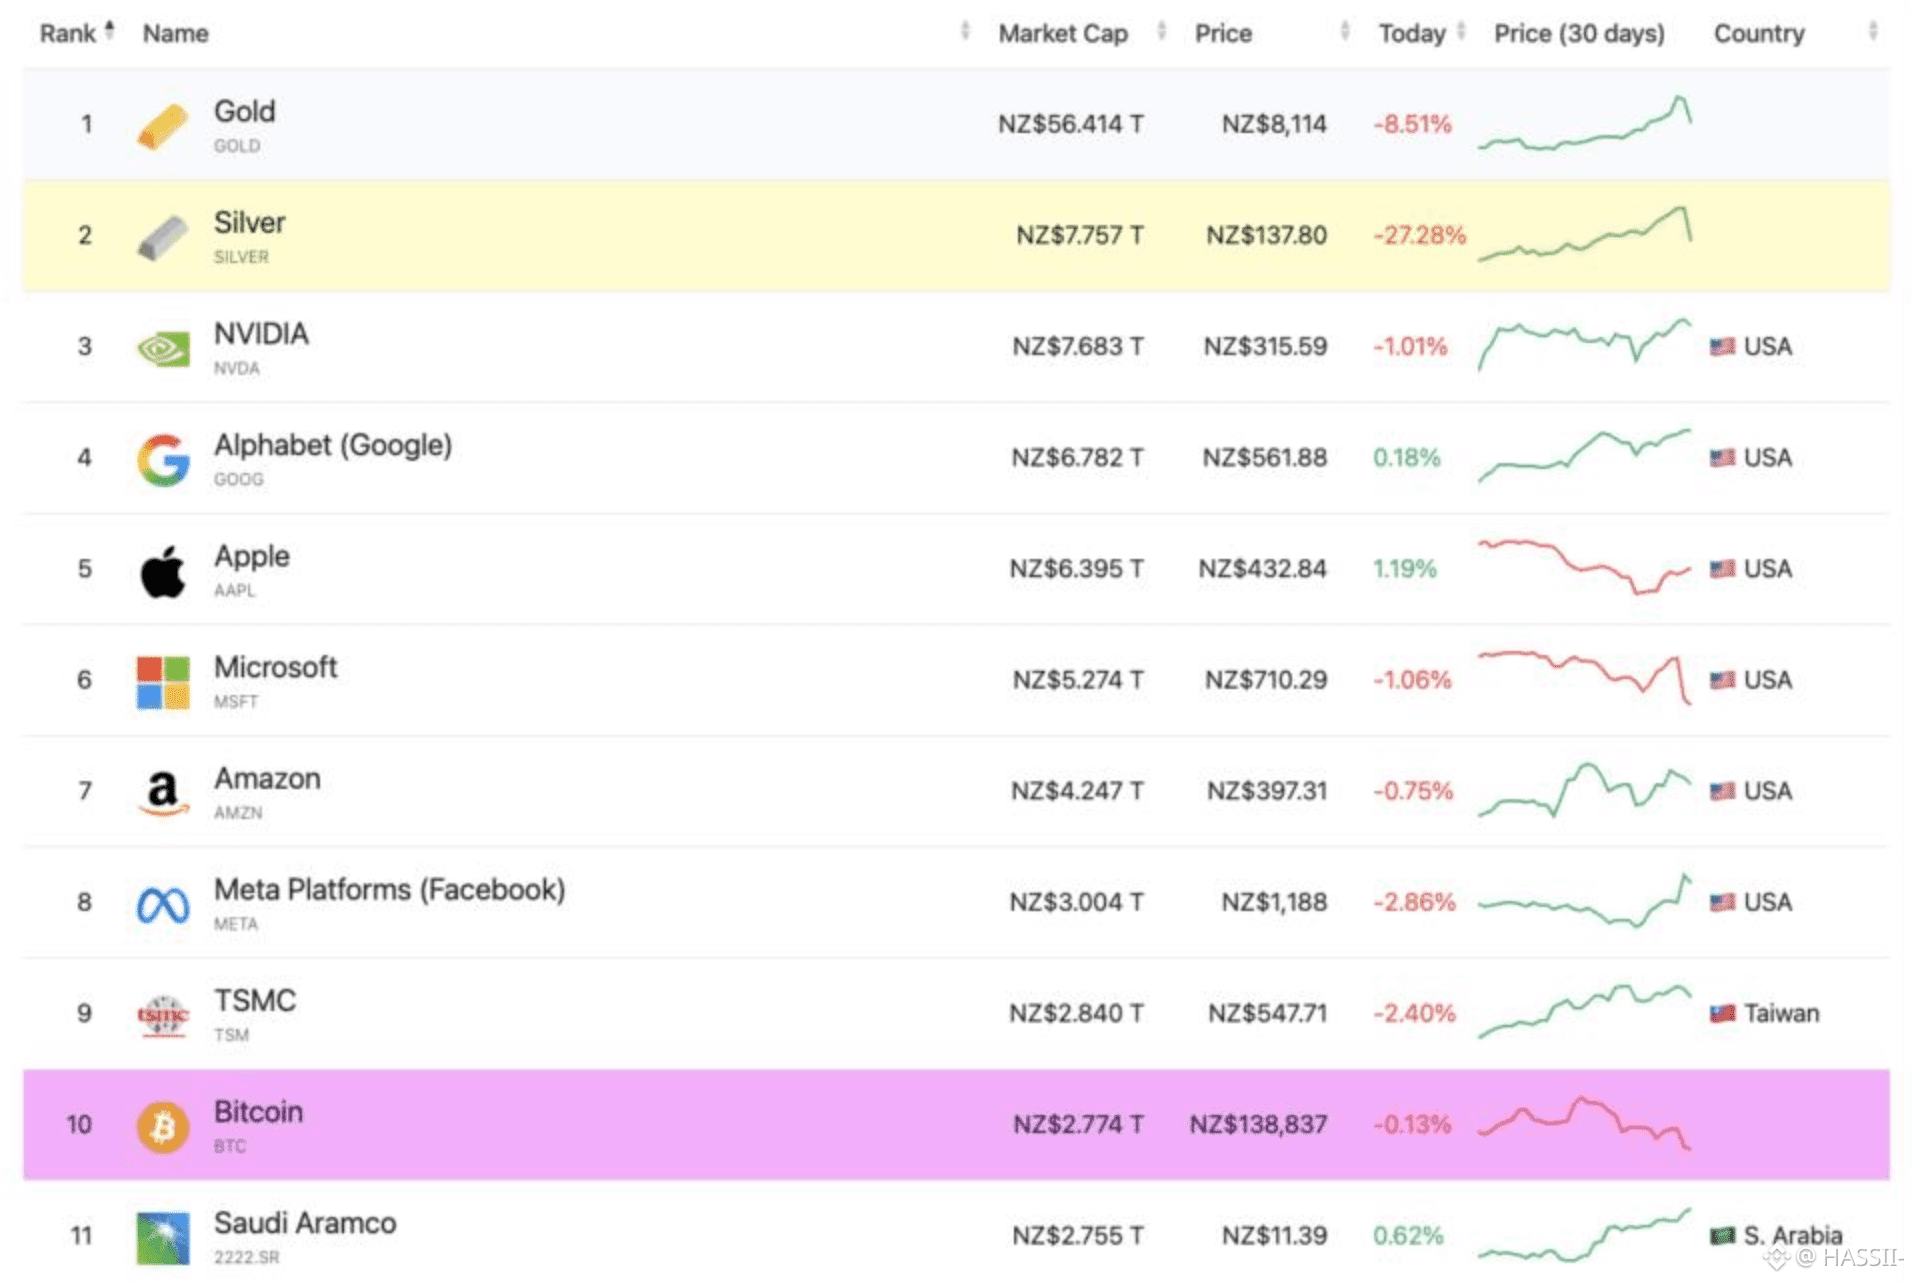Click the Bitcoin logo icon
The width and height of the screenshot is (1912, 1282).
click(162, 1127)
